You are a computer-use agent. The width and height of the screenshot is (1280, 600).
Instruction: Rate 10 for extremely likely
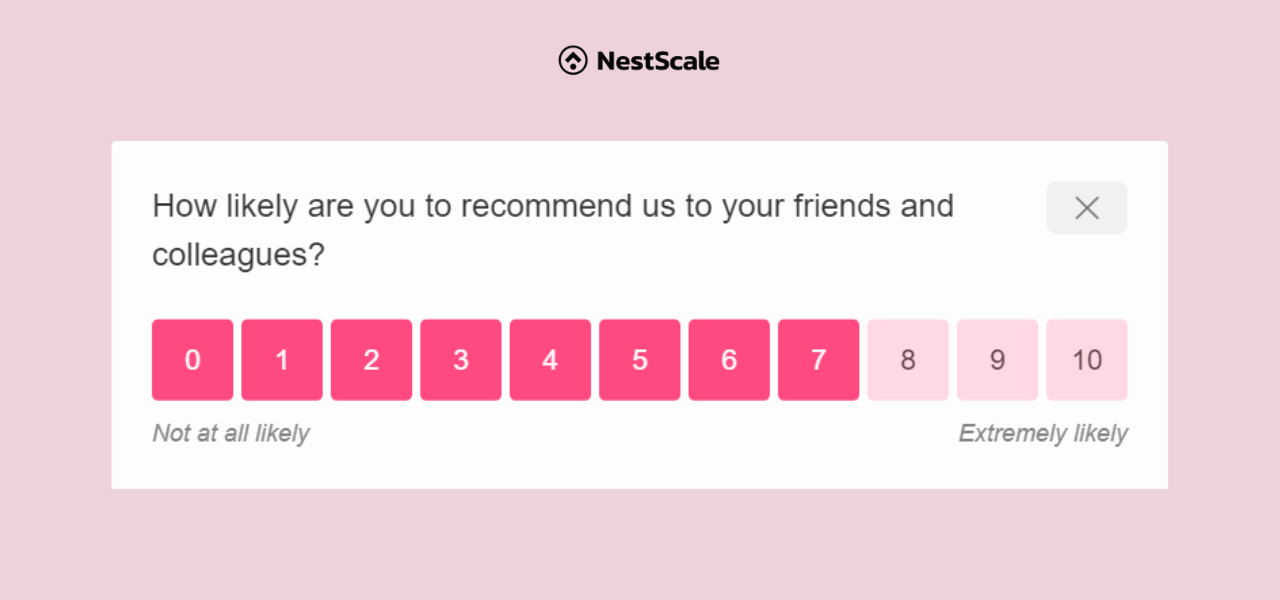coord(1087,360)
